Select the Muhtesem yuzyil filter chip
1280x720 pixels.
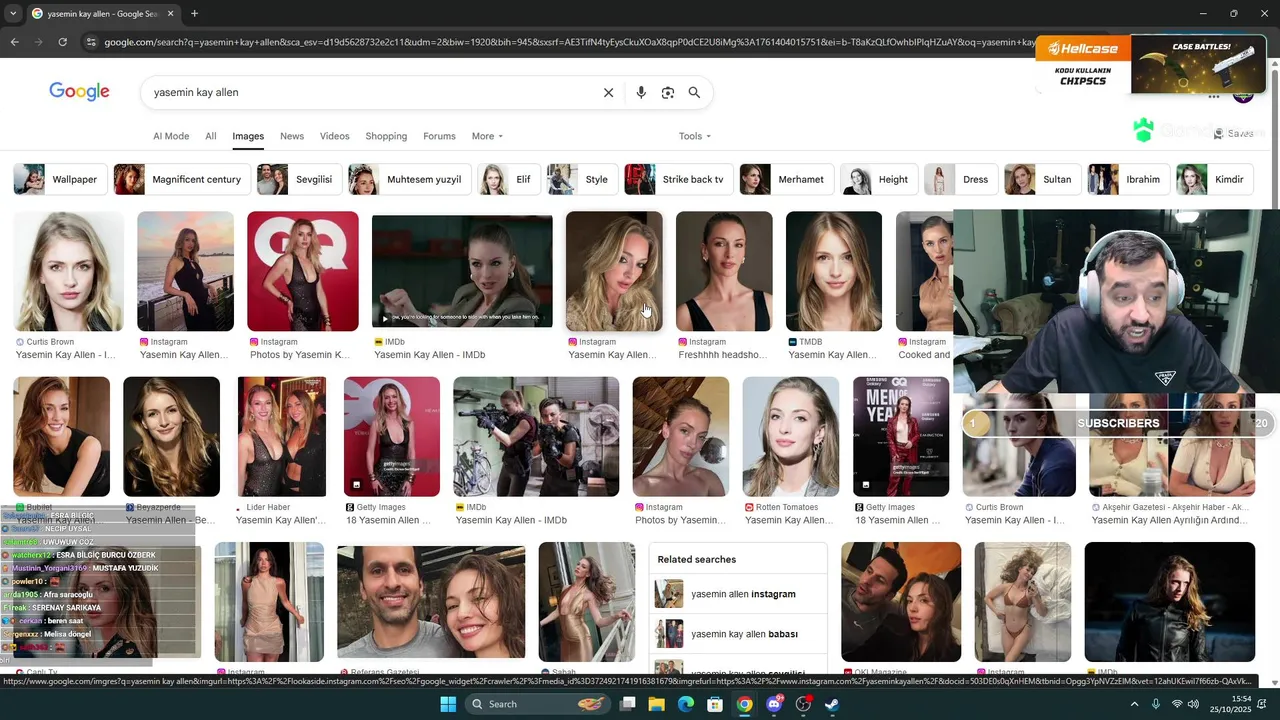coord(409,180)
